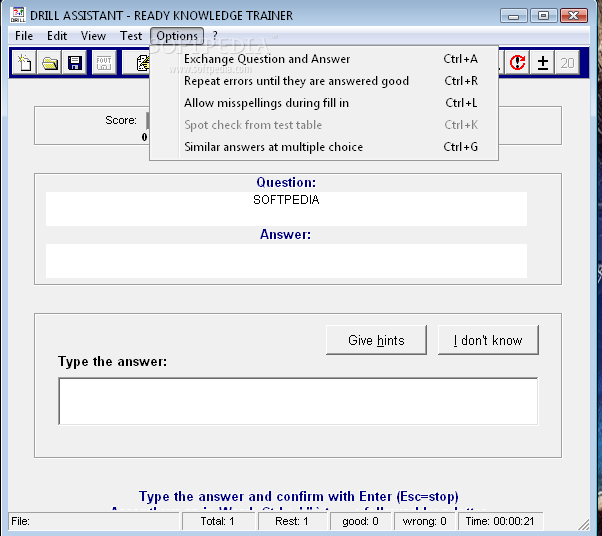602x536 pixels.
Task: Click the Time: 00:00:21 status entry
Action: pyautogui.click(x=500, y=521)
